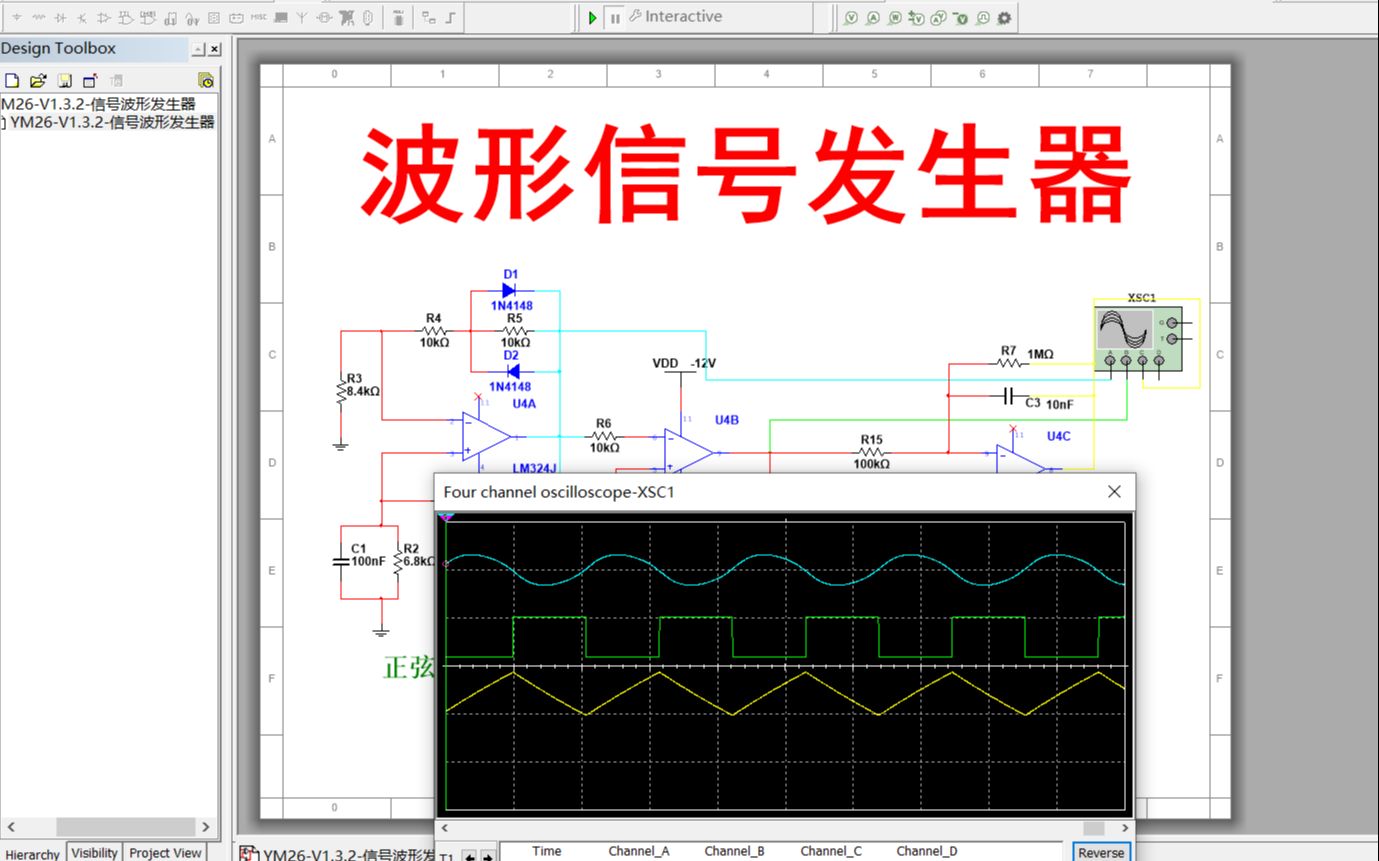The image size is (1379, 861).
Task: Run the simulation with the green play button
Action: (x=592, y=16)
